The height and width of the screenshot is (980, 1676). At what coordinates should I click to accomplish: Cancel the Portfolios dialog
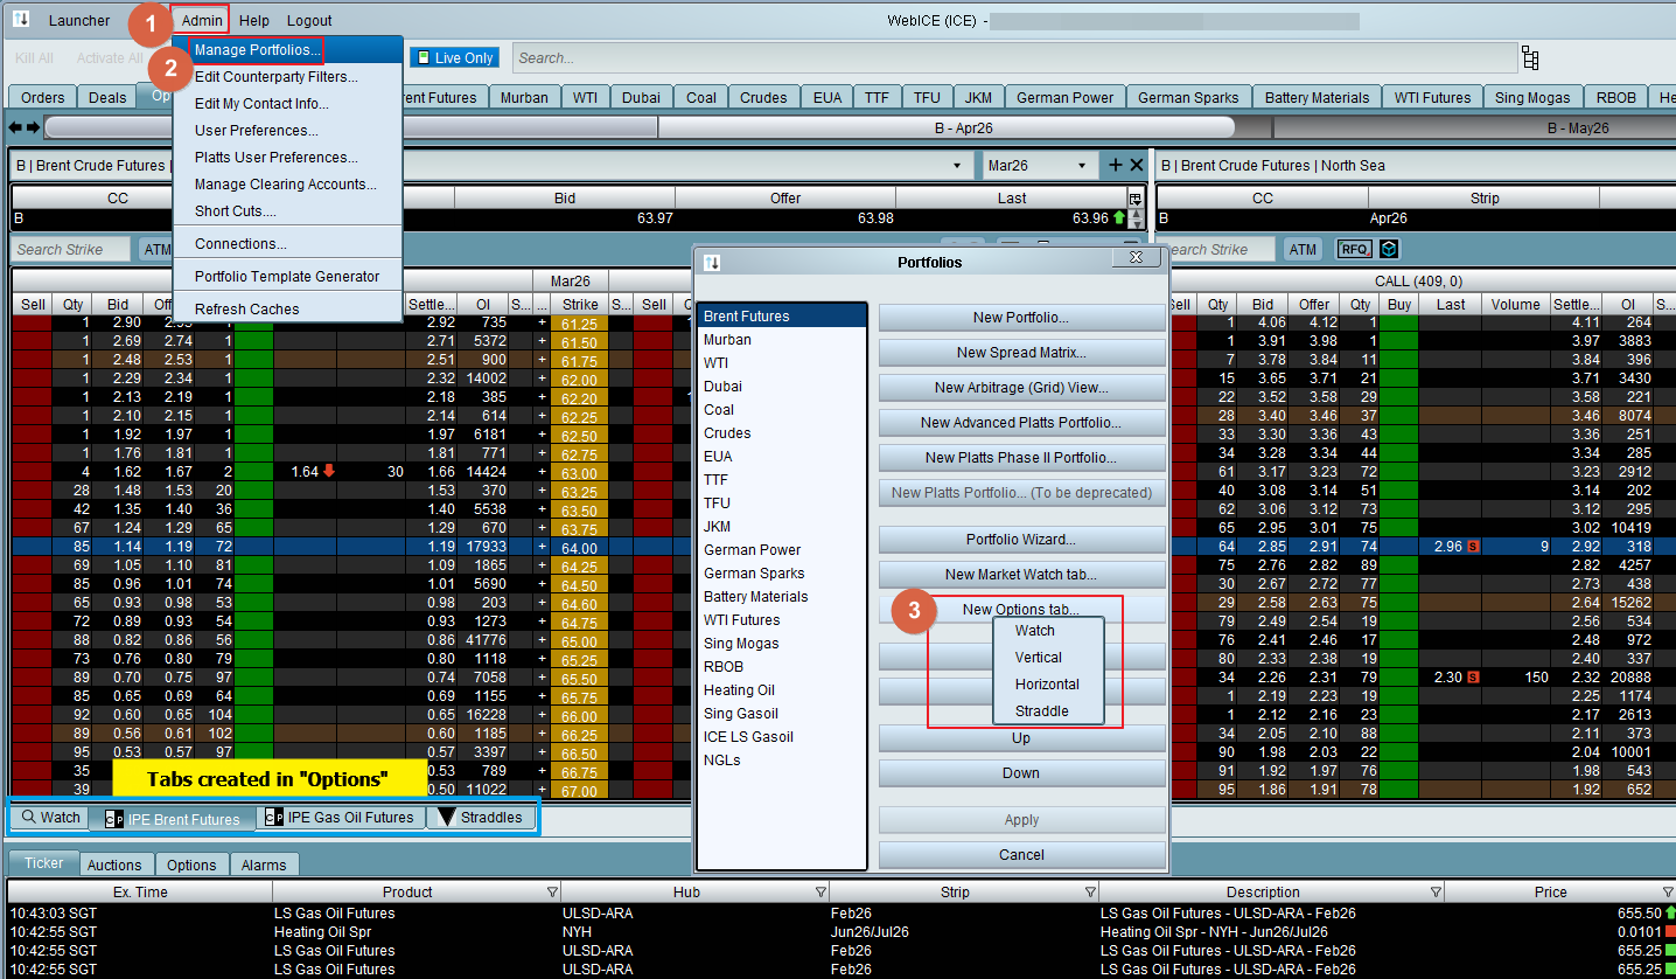[1021, 854]
